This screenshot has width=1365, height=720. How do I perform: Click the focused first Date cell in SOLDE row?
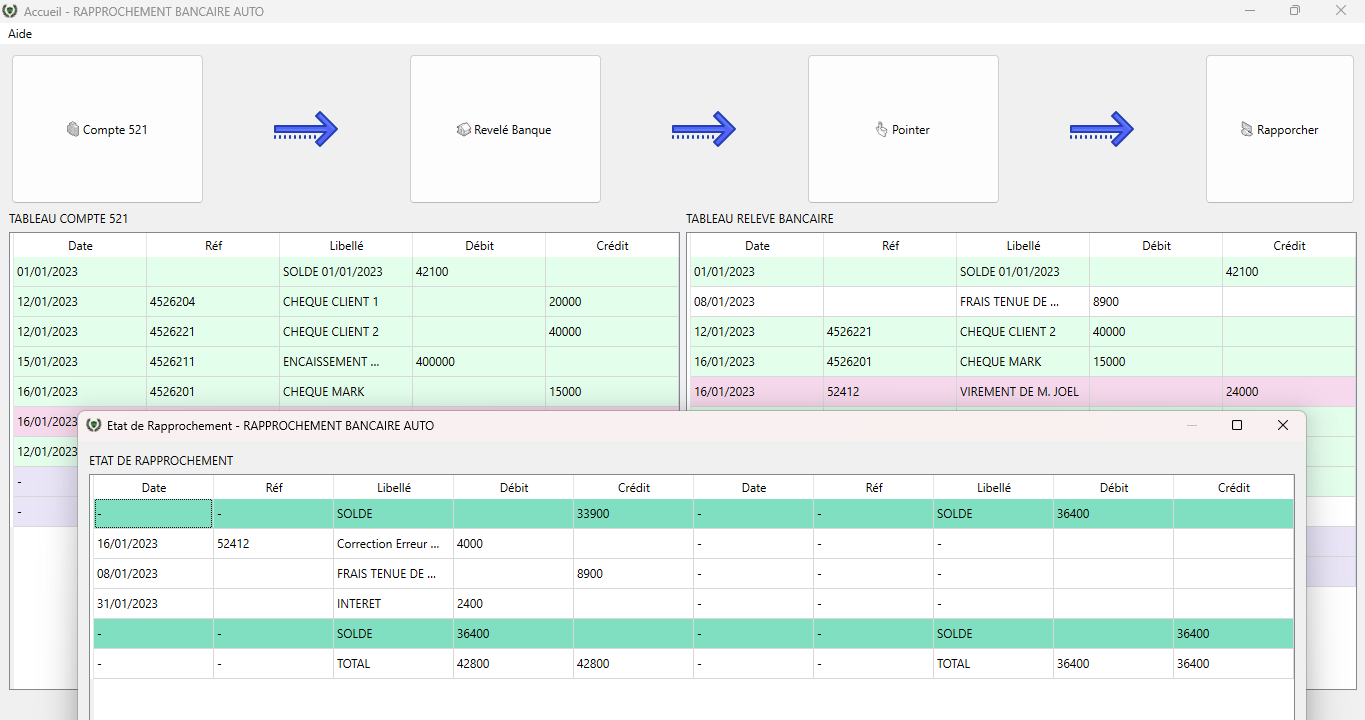[x=154, y=514]
